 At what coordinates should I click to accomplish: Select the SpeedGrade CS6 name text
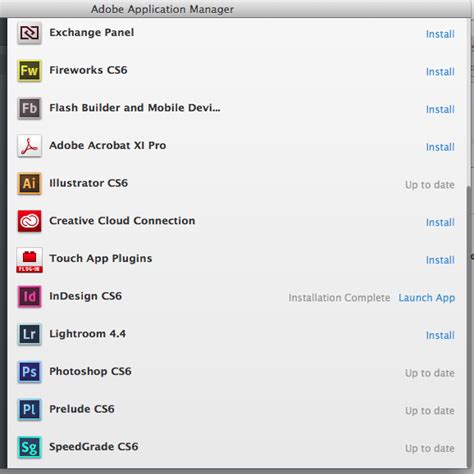pyautogui.click(x=94, y=447)
